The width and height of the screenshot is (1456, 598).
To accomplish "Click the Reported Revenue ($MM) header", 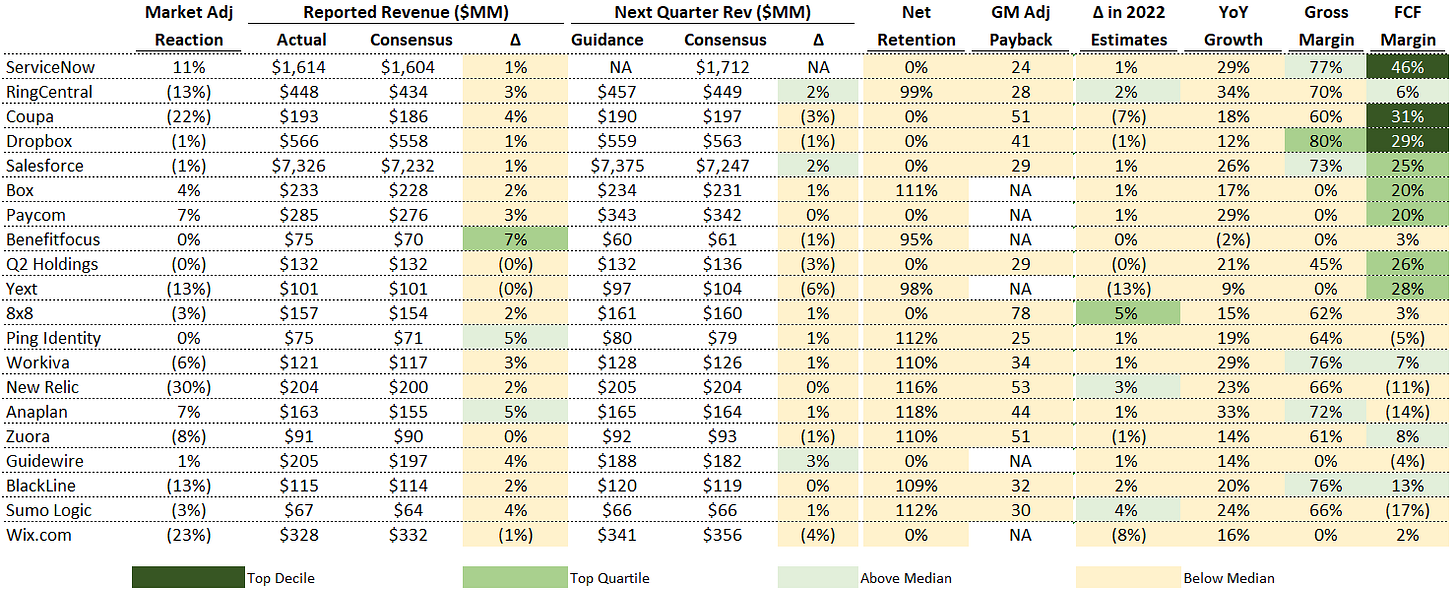I will click(x=404, y=12).
